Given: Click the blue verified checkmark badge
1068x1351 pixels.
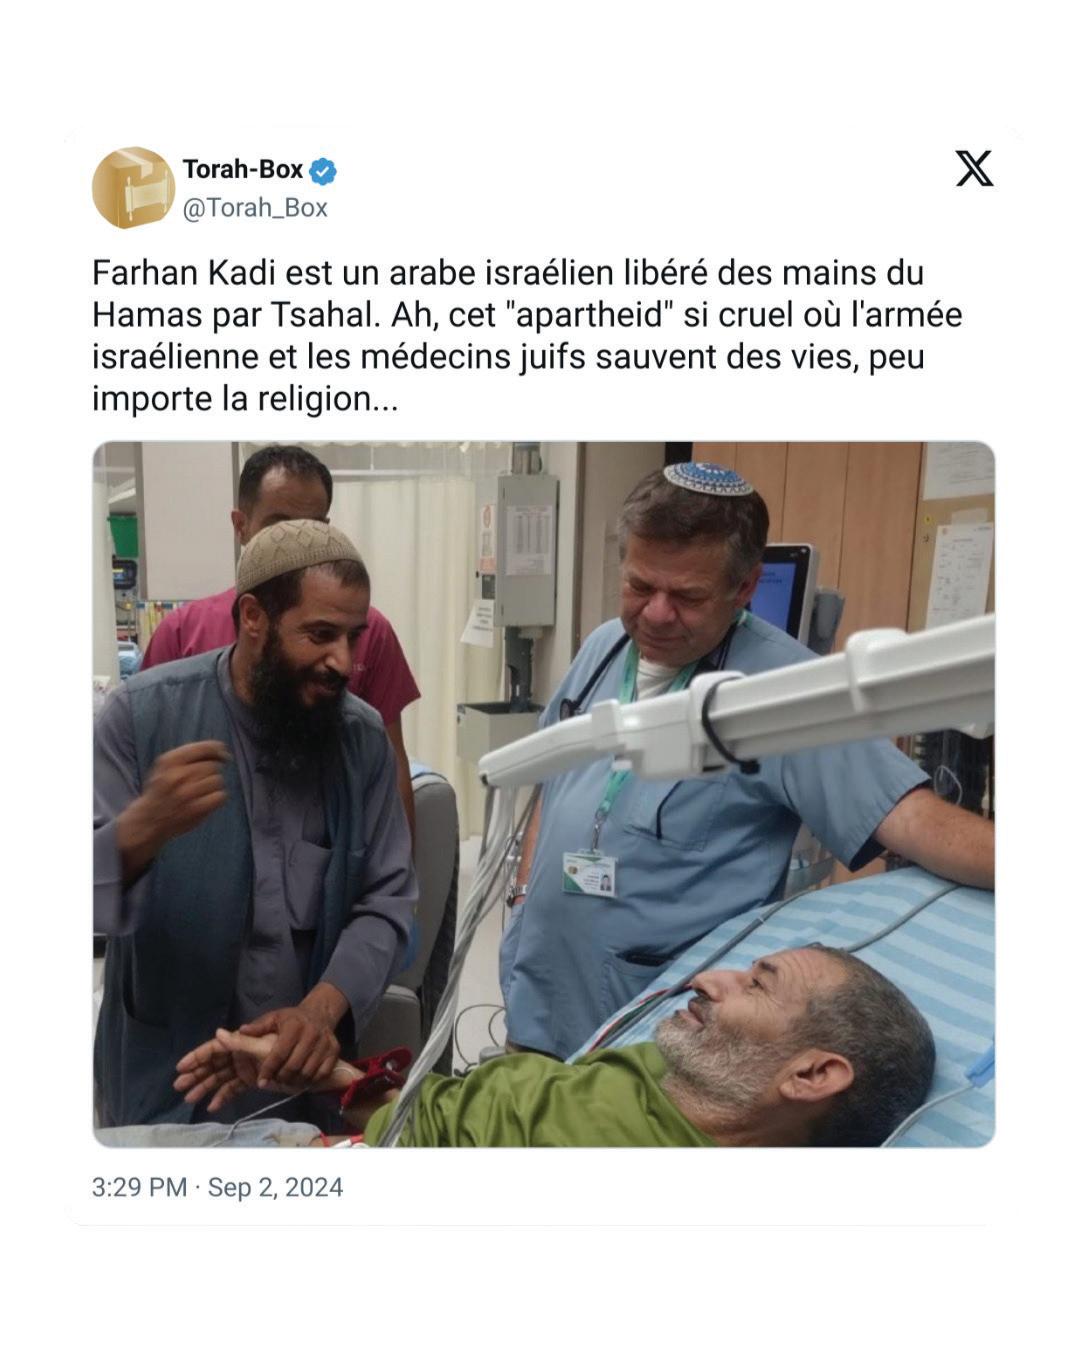Looking at the screenshot, I should click(322, 171).
